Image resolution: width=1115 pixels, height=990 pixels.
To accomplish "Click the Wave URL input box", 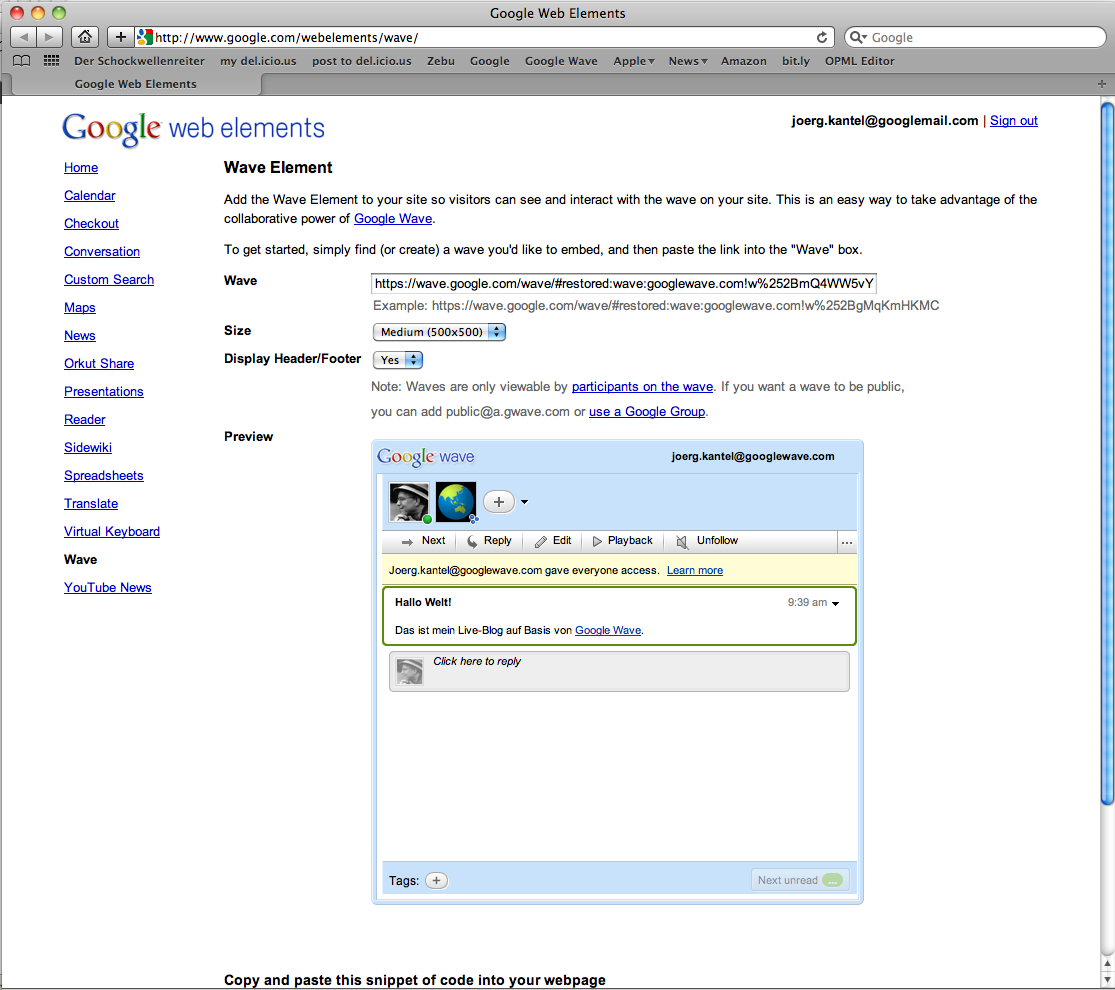I will point(624,283).
